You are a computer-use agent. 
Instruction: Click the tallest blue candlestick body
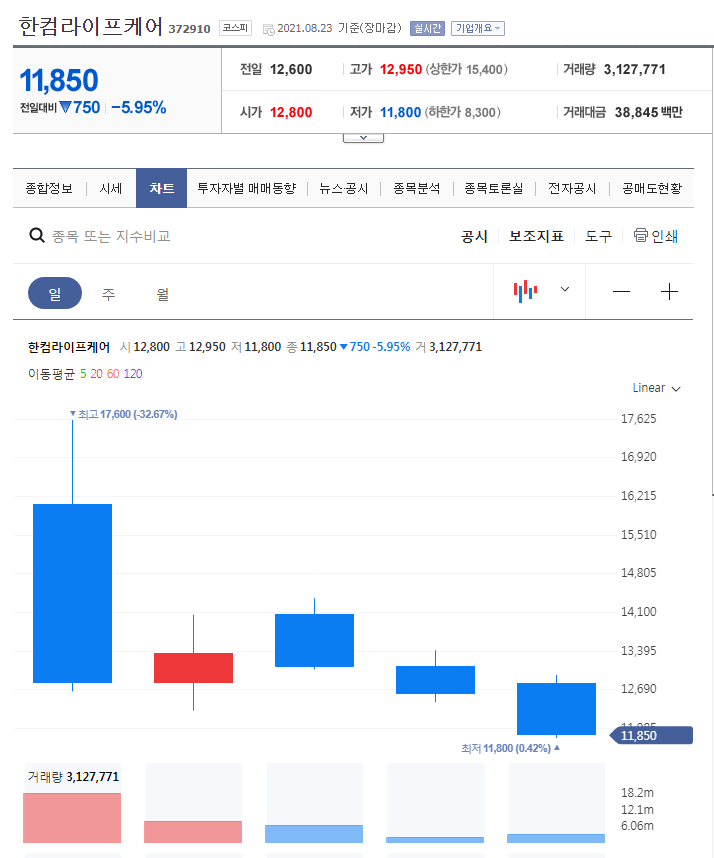(x=72, y=593)
